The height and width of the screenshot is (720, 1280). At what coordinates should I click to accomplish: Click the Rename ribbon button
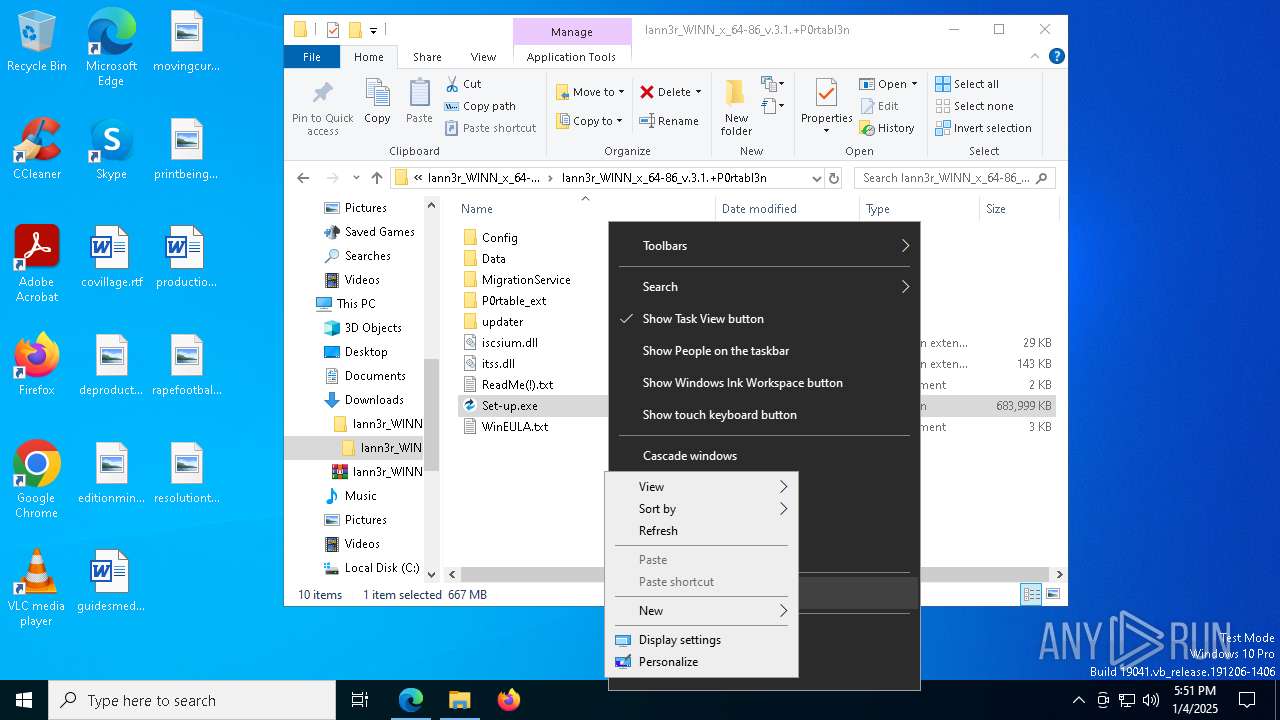coord(669,121)
